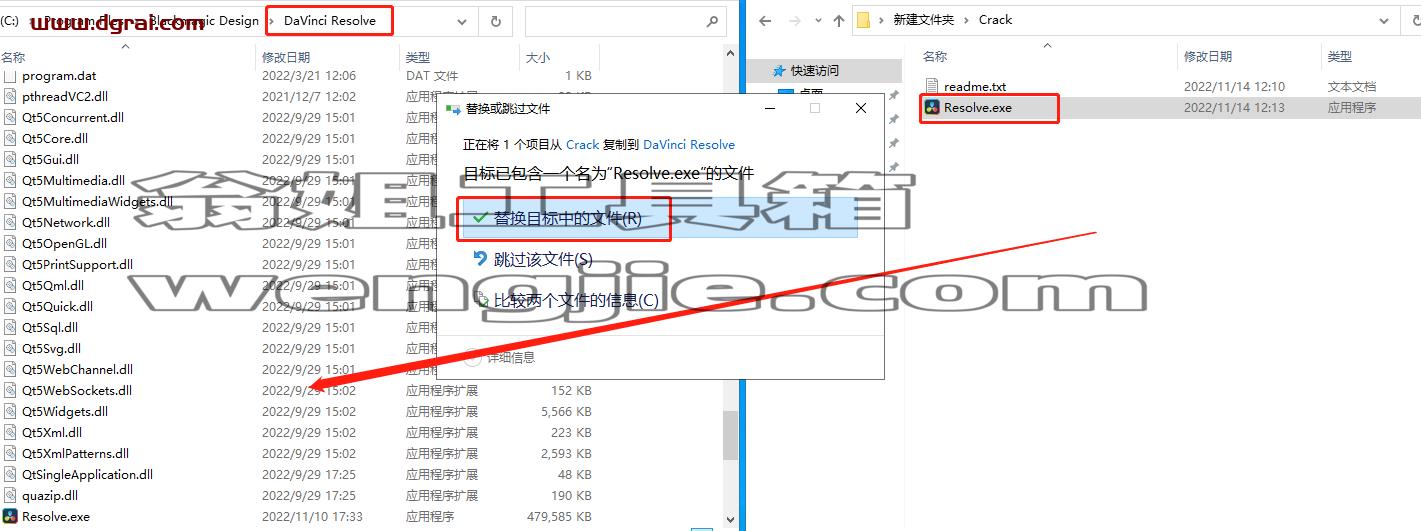Click the Qt5Qml.dll file icon

point(10,286)
